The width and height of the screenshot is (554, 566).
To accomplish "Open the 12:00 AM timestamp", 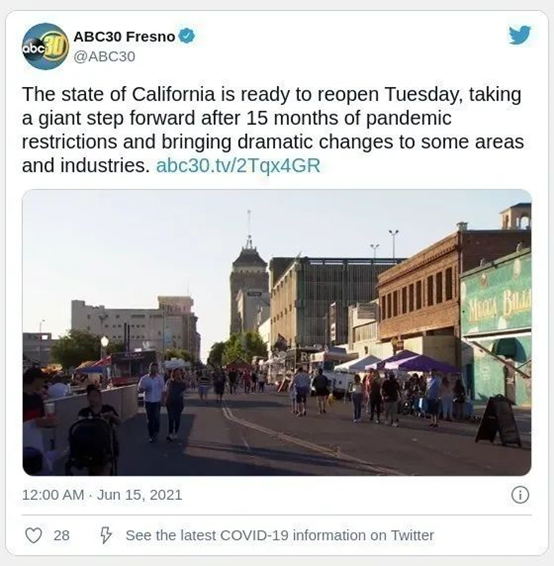I will (x=53, y=495).
